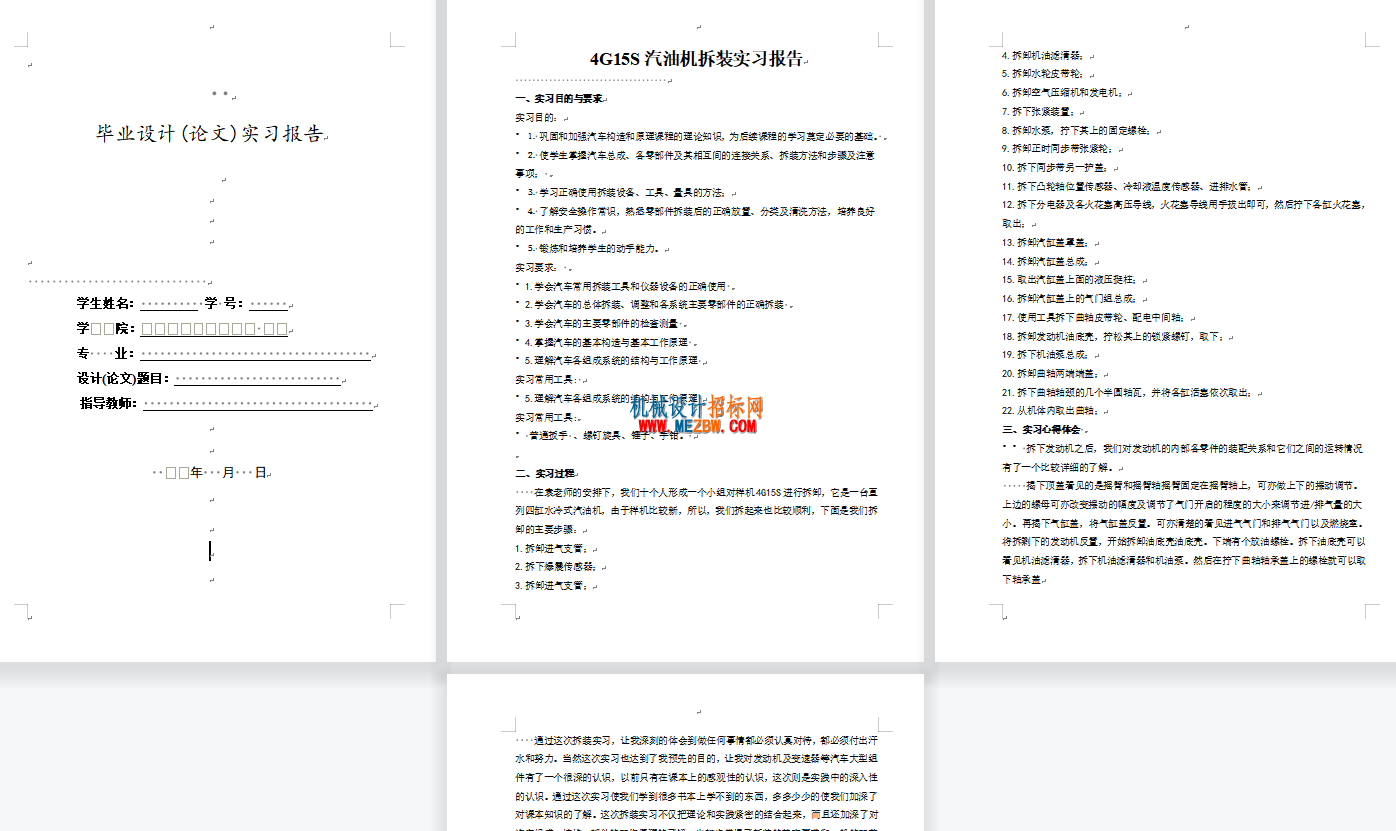Screen dimensions: 1396x831
Task: Click step '5. 拆卸水轮皮带轮'
Action: (x=1042, y=73)
